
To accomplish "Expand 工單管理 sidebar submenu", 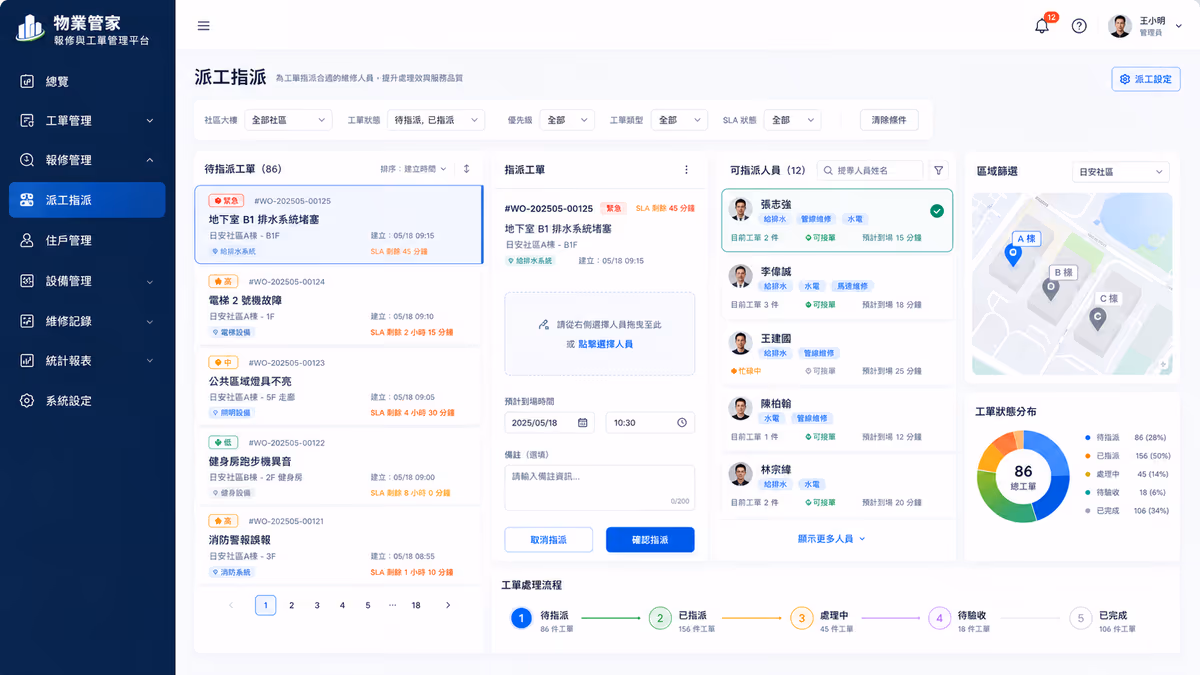I will (x=150, y=121).
